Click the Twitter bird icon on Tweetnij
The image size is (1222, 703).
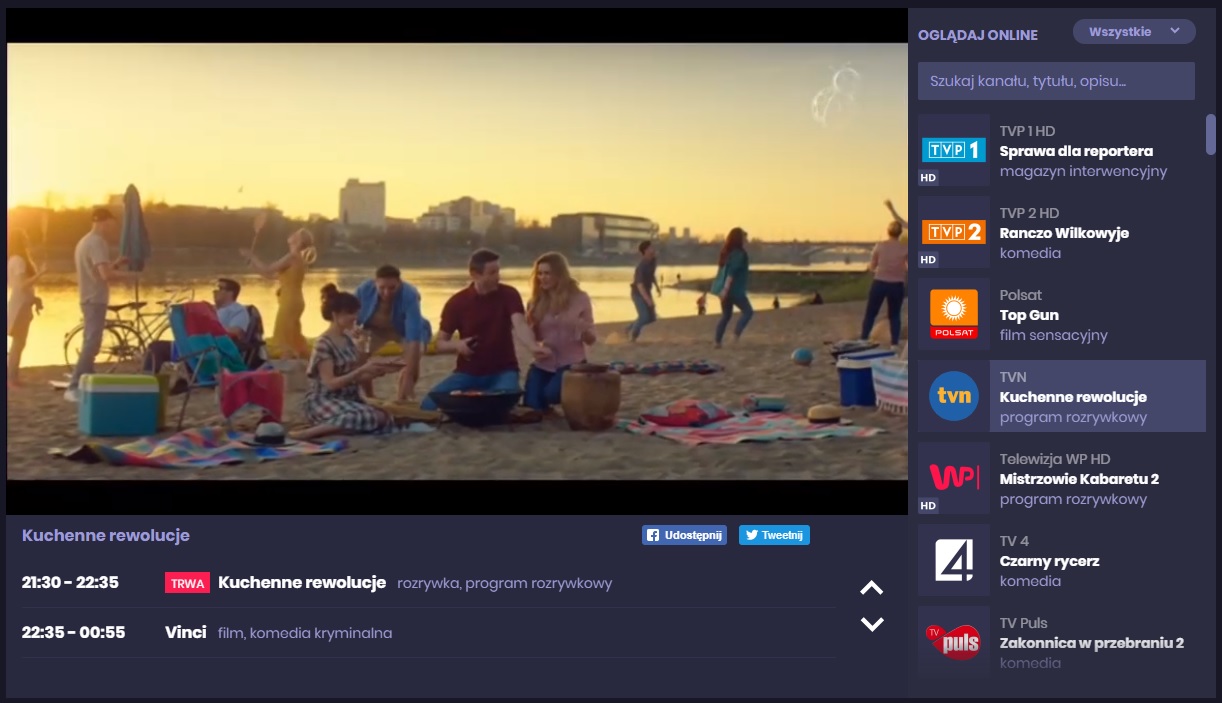click(751, 535)
